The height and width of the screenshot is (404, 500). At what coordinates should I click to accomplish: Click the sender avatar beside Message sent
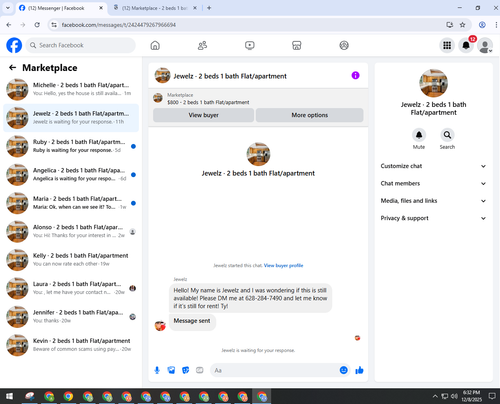(160, 325)
